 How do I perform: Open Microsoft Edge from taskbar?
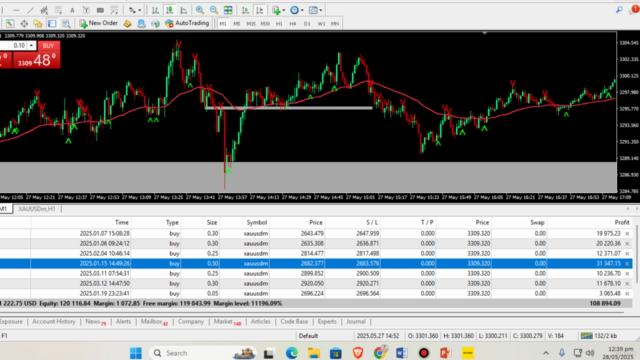292,353
